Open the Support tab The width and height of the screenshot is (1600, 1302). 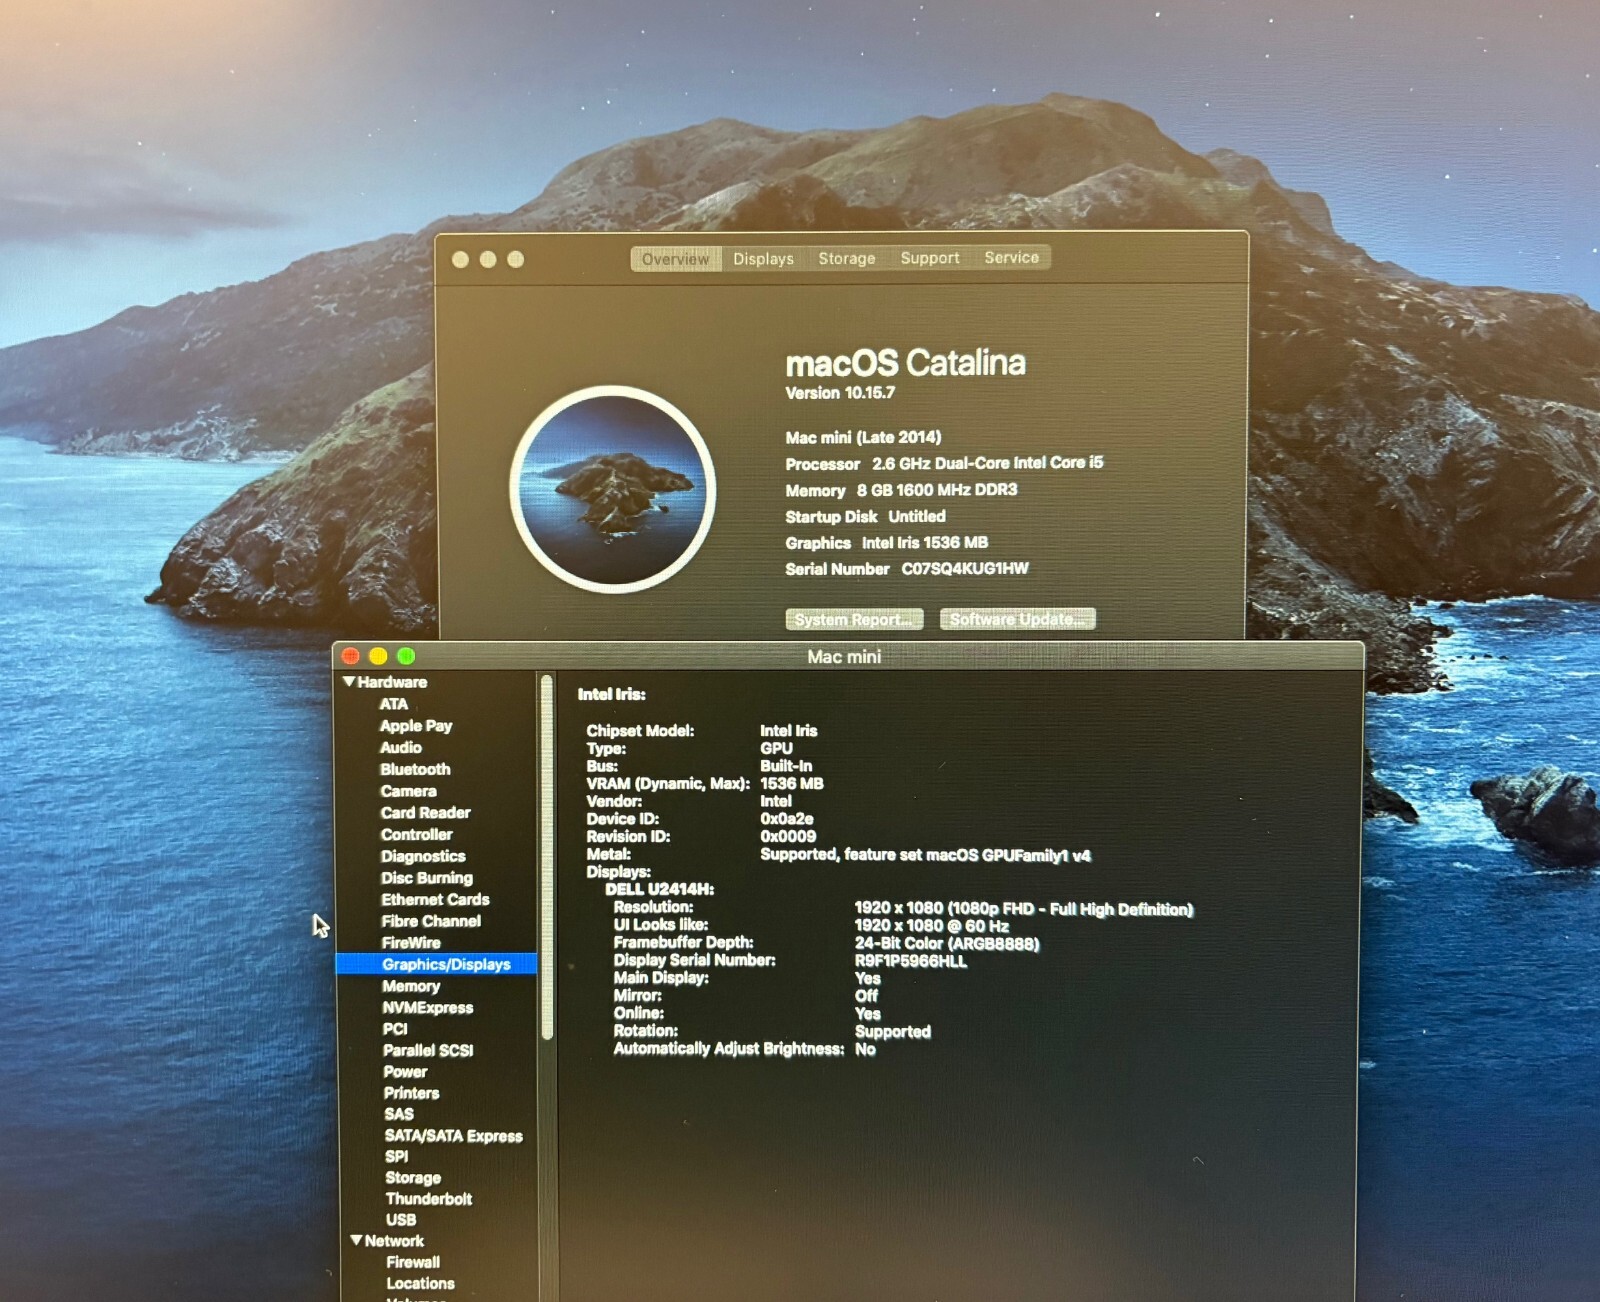[929, 258]
